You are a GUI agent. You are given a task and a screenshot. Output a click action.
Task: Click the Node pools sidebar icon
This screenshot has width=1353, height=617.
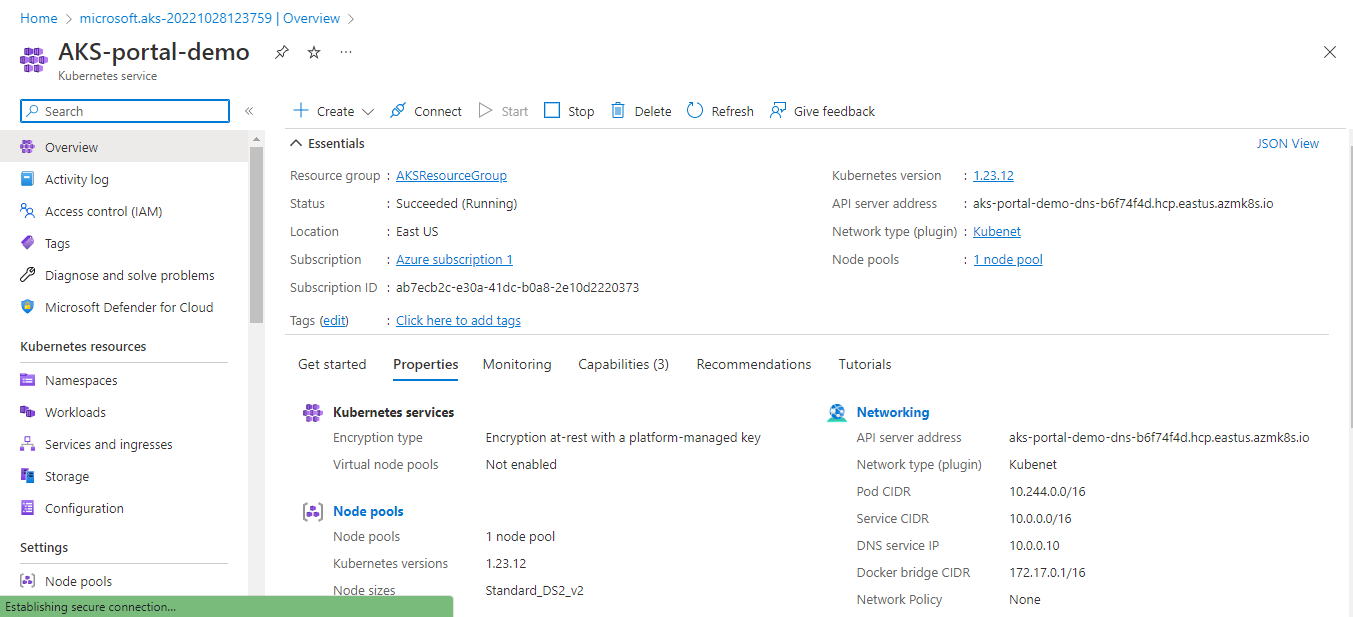tap(28, 581)
